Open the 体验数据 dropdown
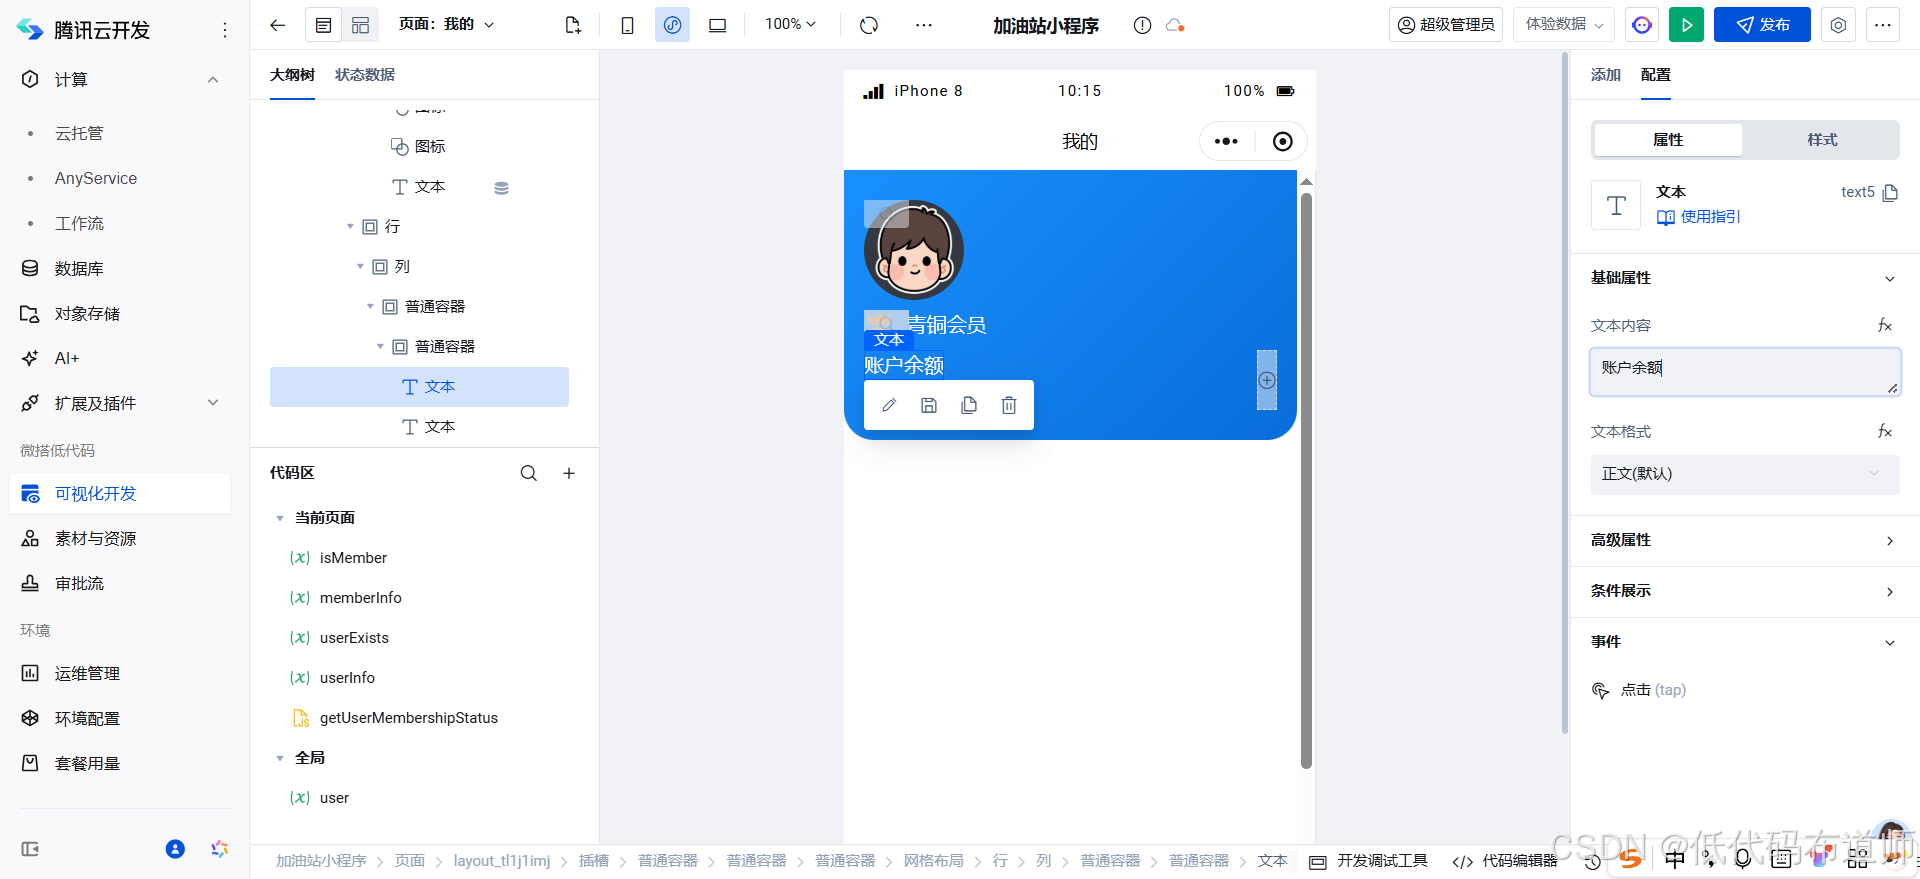Viewport: 1920px width, 879px height. 1564,25
